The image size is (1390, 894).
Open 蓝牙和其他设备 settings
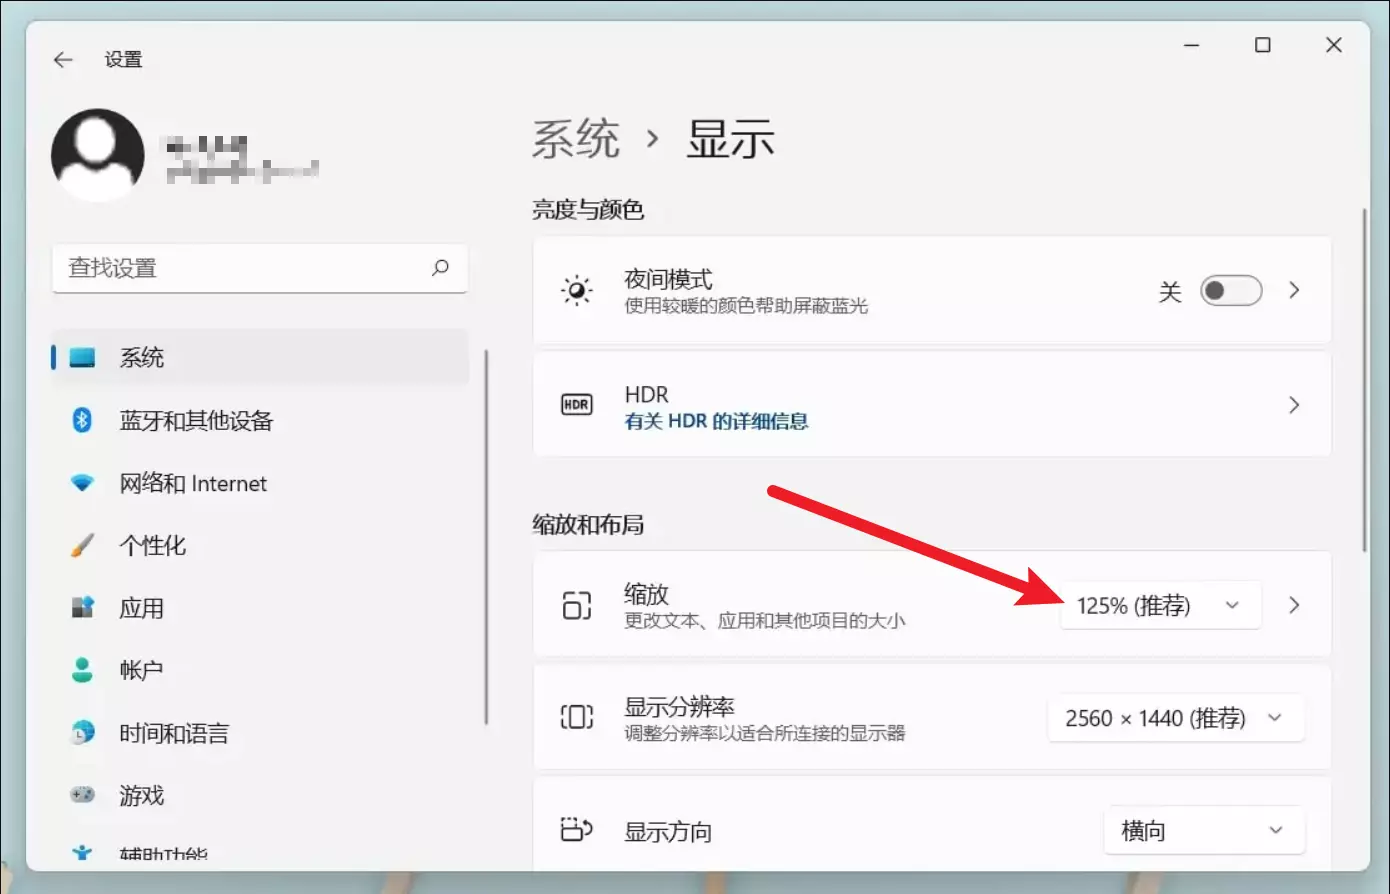[x=260, y=420]
